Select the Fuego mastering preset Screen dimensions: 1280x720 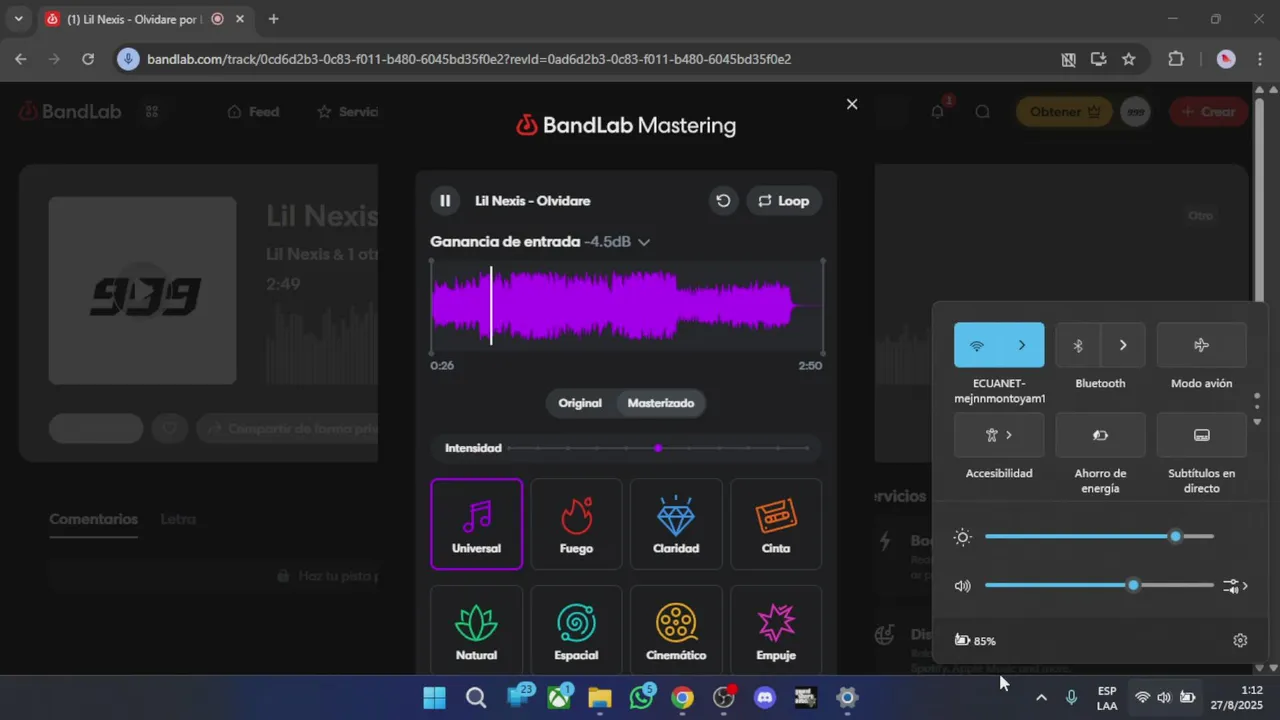[576, 524]
